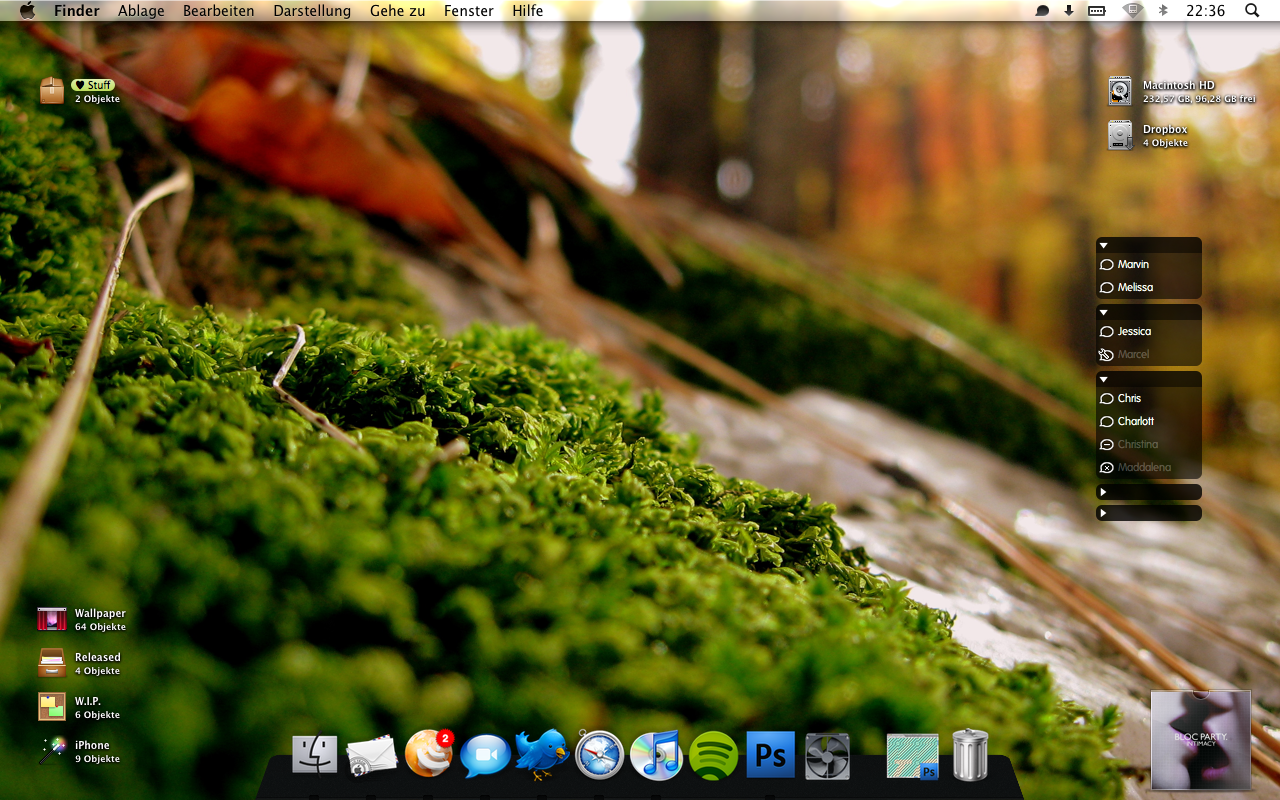
Task: Click the iPhone label text
Action: coord(92,746)
